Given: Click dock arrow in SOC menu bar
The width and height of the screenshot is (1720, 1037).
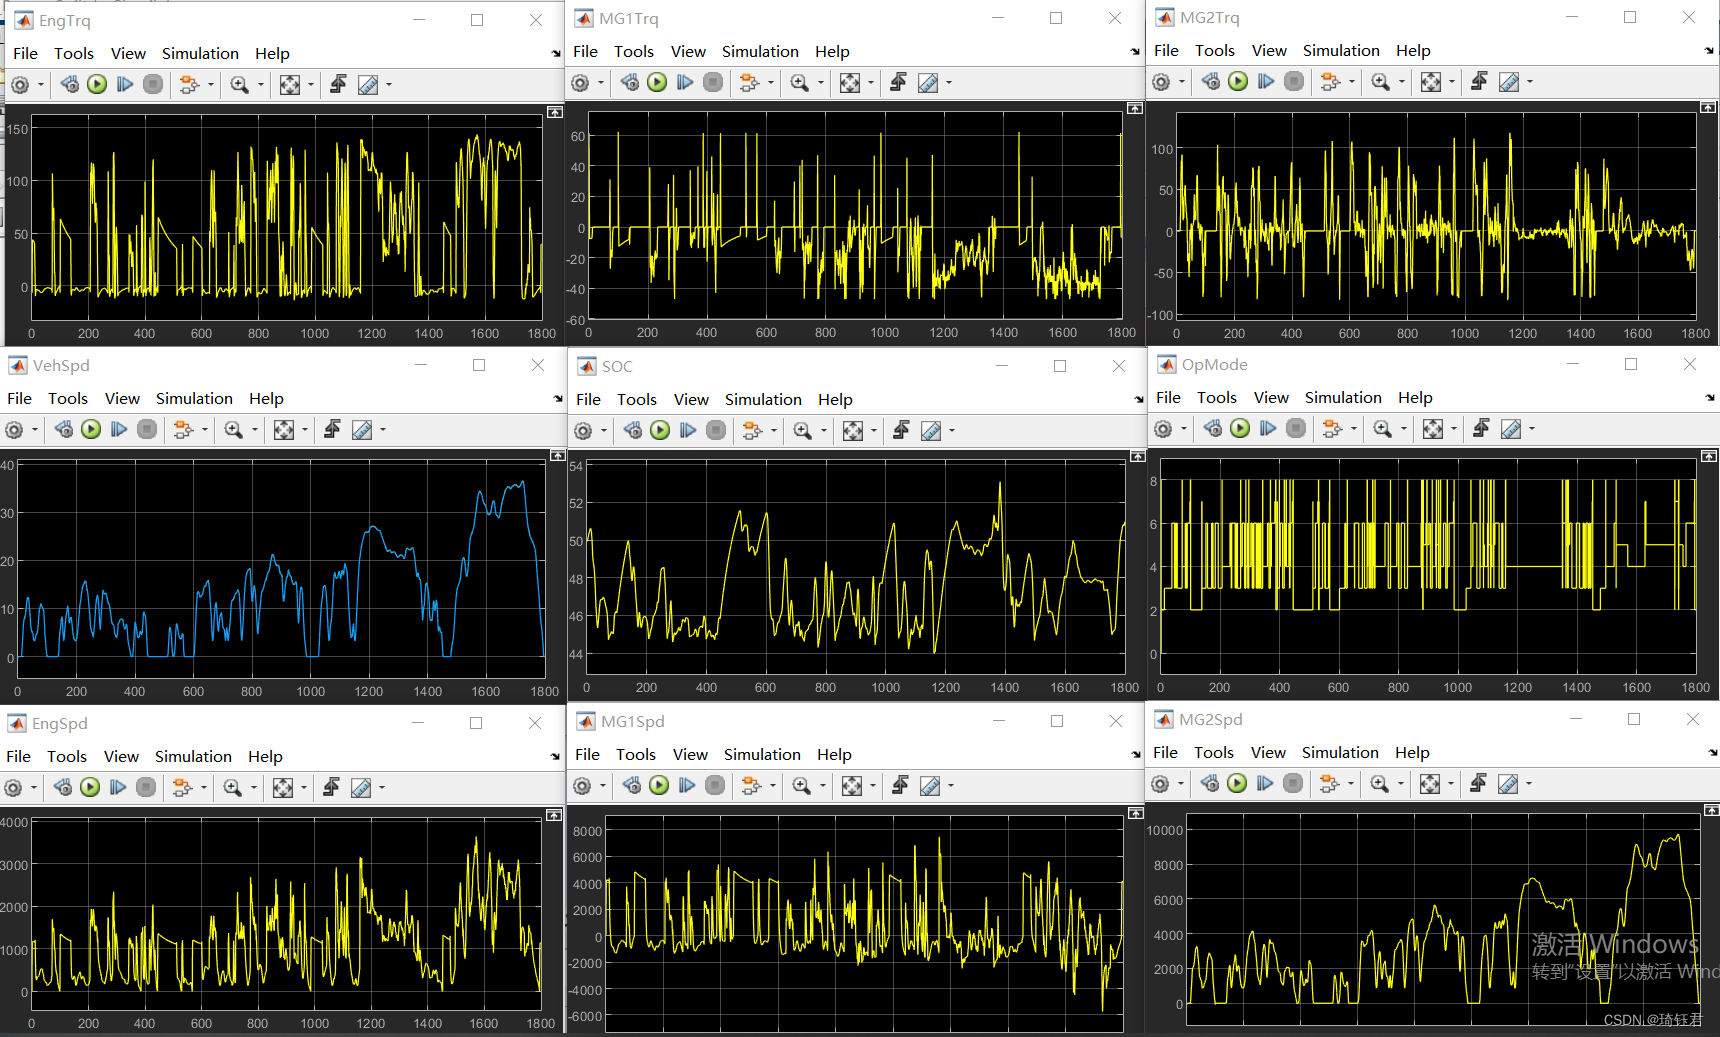Looking at the screenshot, I should point(1139,400).
